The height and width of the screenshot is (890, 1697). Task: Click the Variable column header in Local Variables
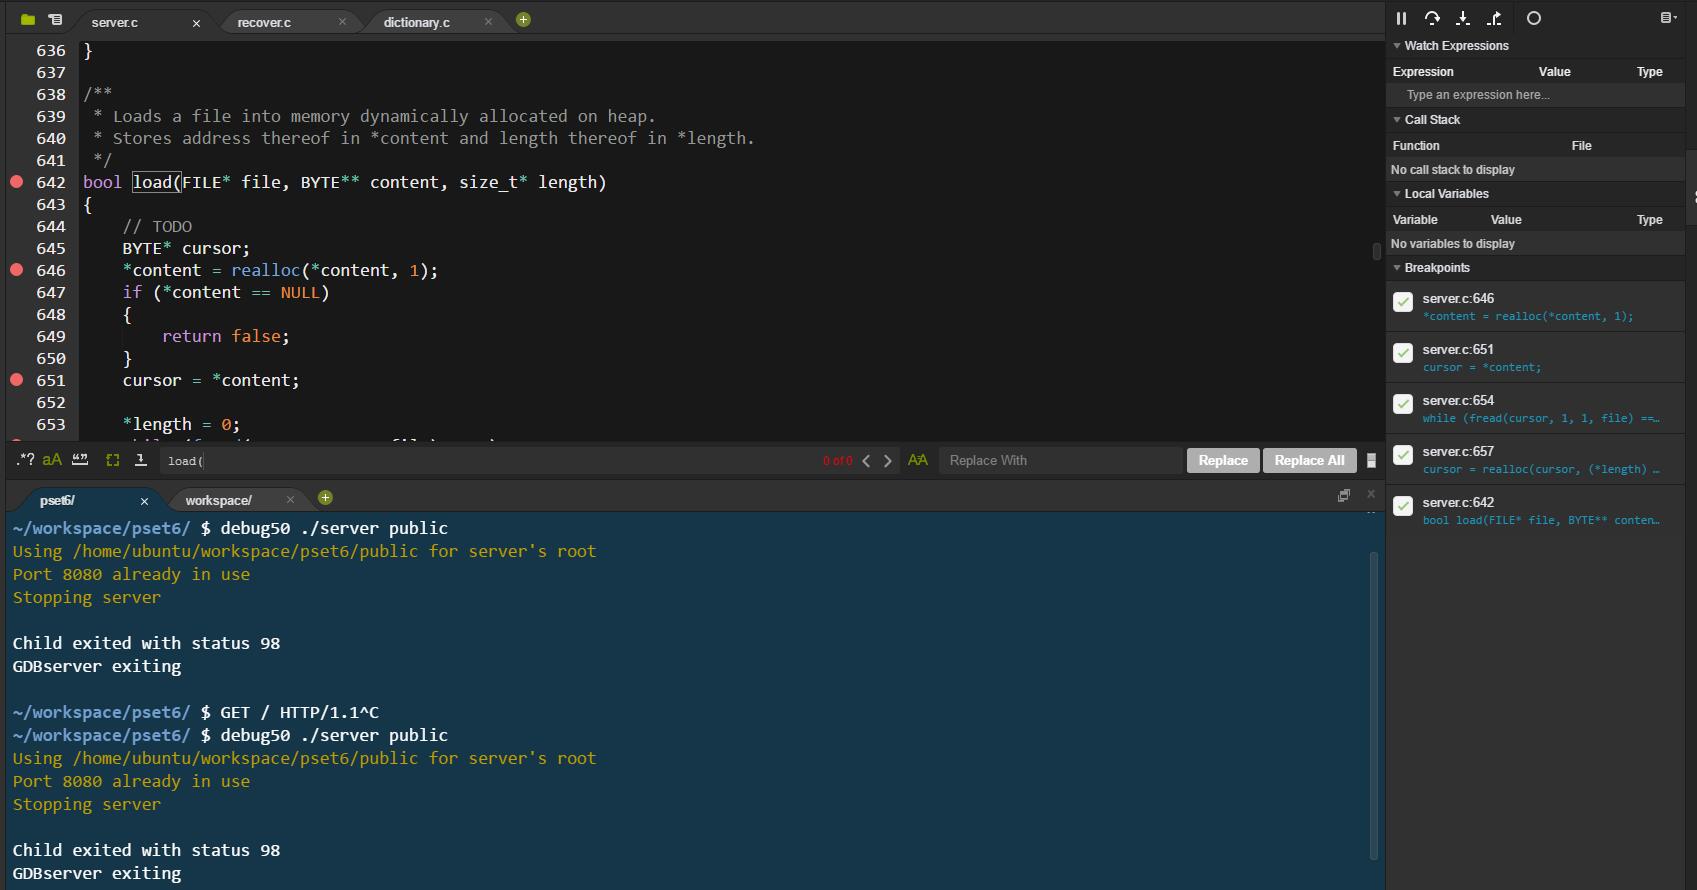pos(1415,220)
